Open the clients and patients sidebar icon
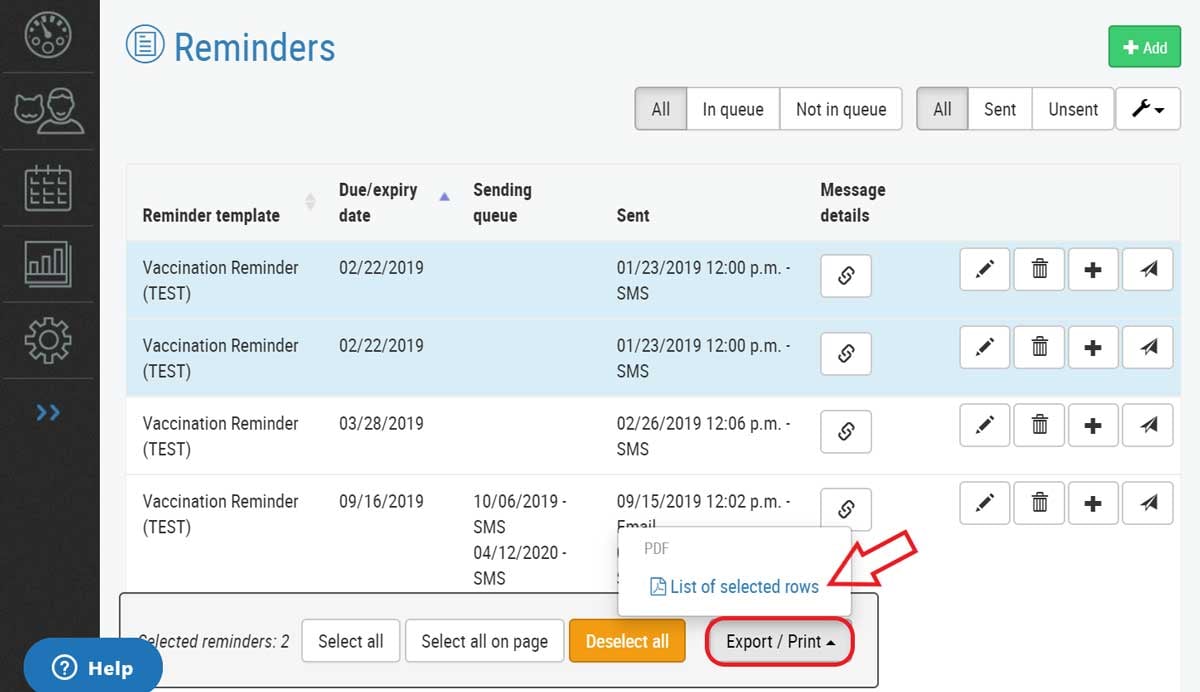 [48, 111]
